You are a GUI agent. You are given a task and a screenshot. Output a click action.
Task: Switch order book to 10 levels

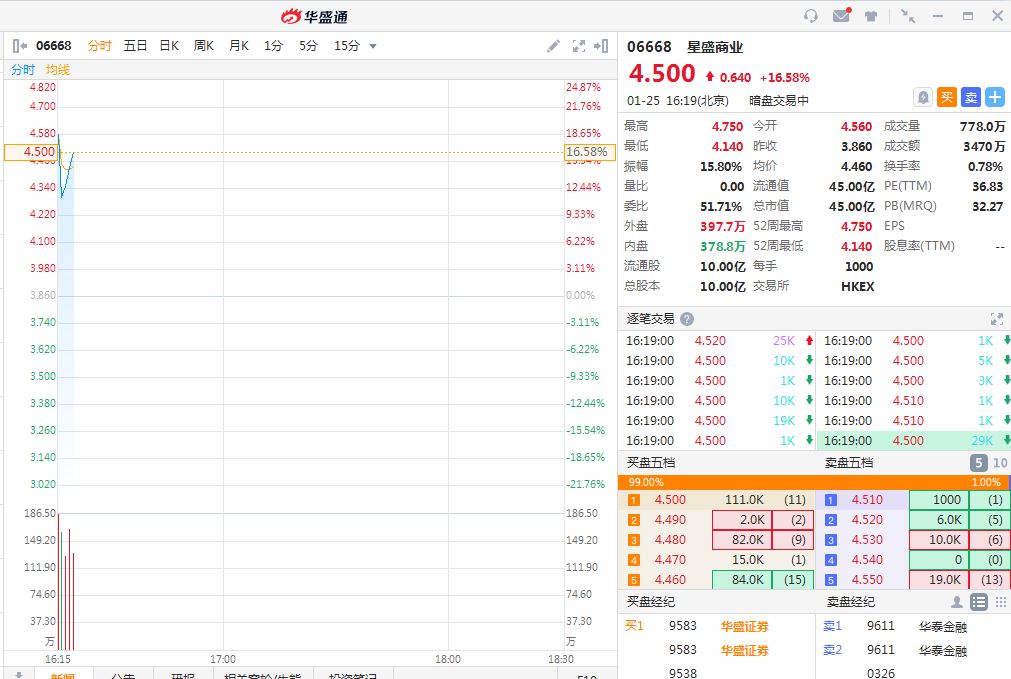coord(999,463)
